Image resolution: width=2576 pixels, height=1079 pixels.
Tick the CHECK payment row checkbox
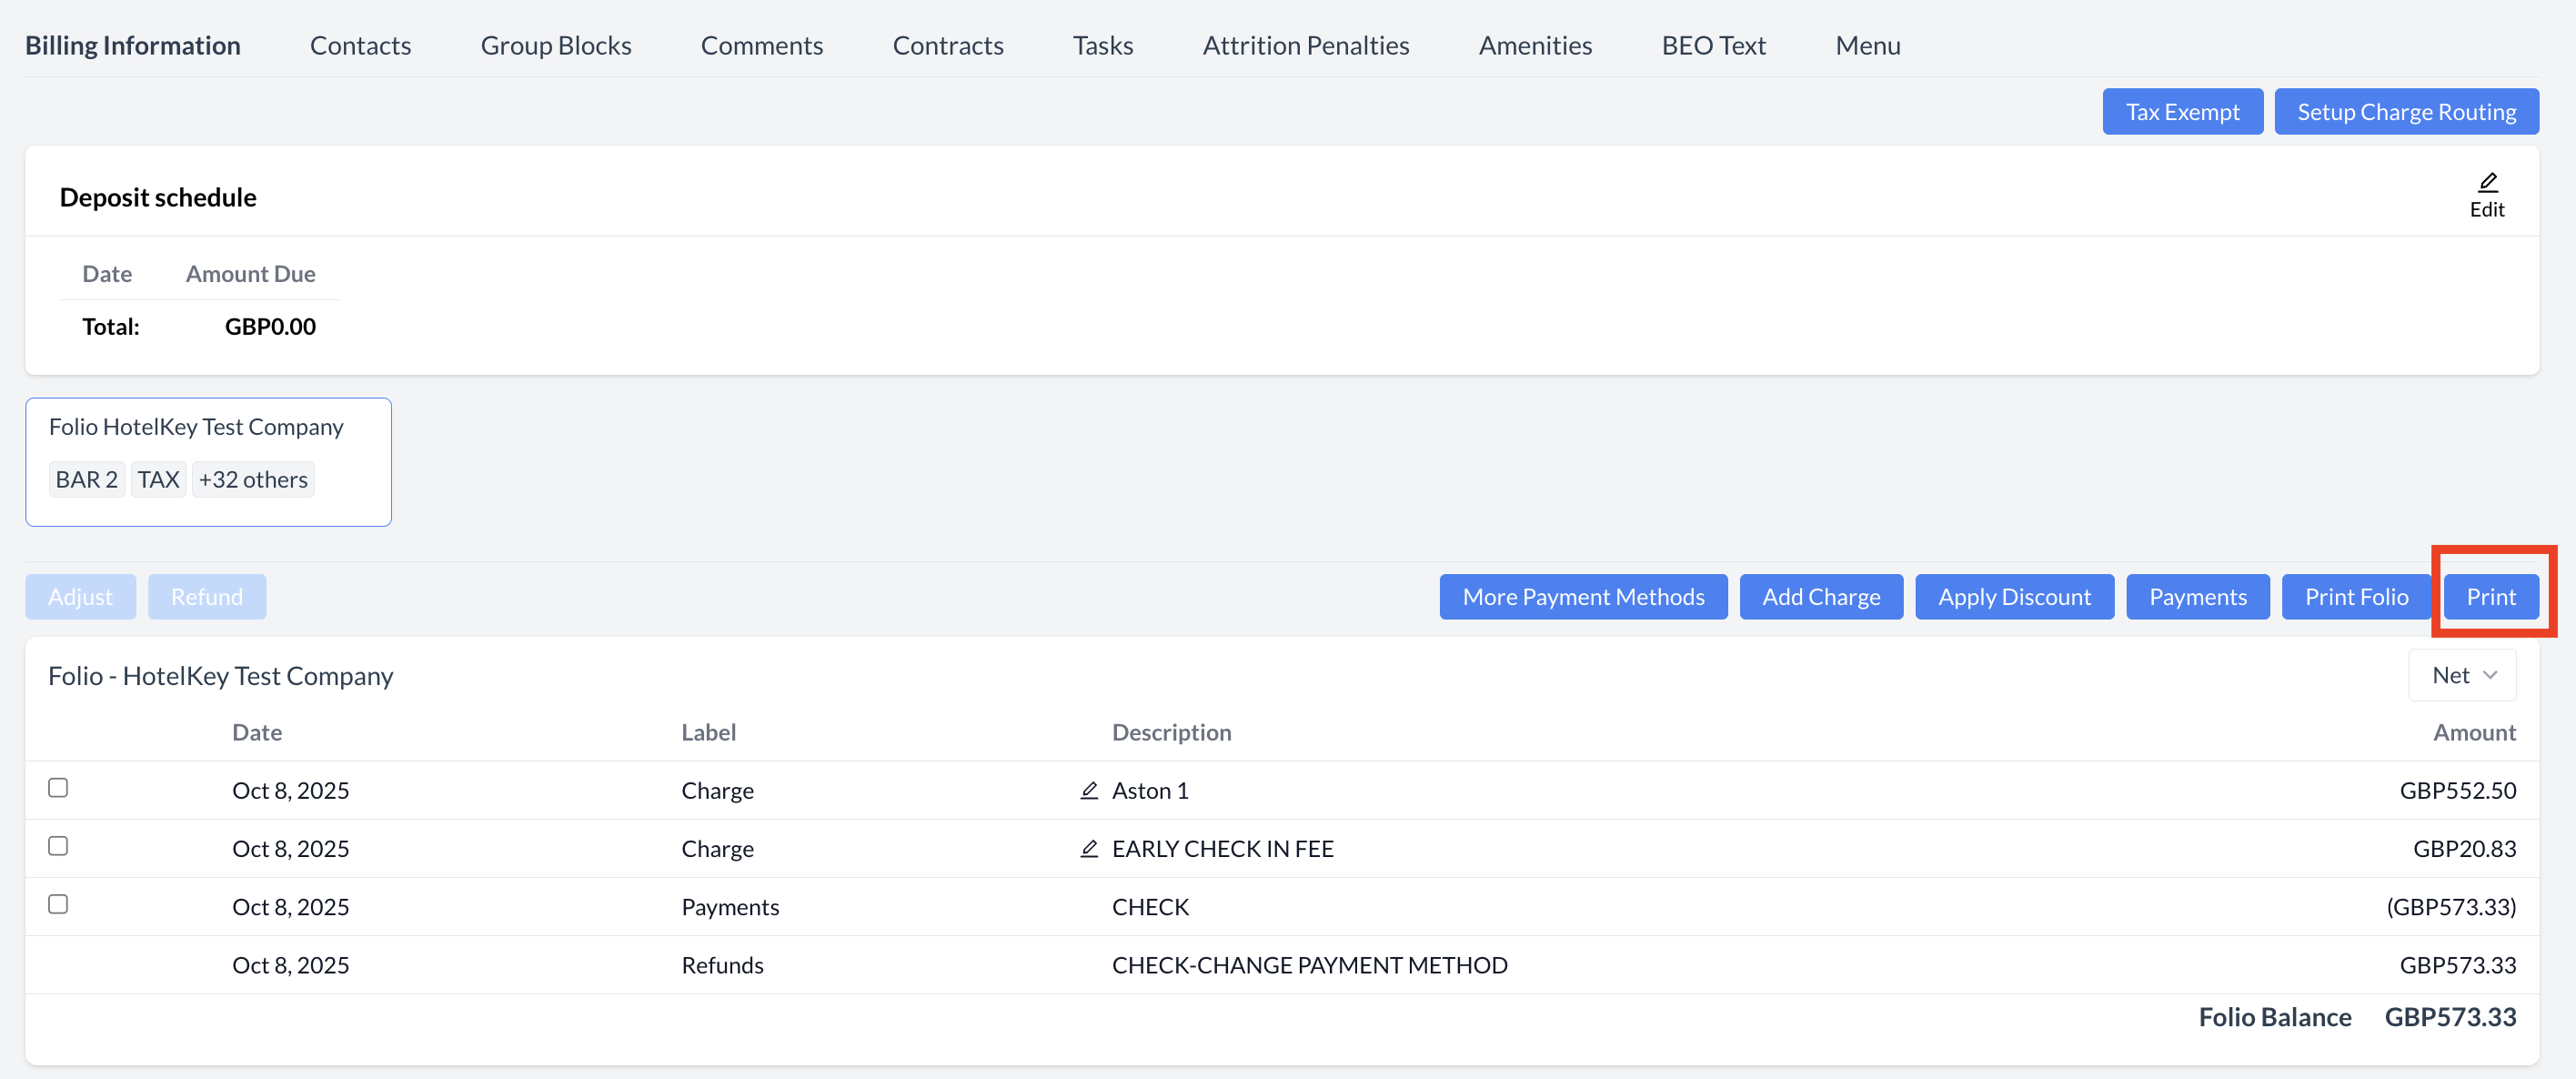pos(58,904)
